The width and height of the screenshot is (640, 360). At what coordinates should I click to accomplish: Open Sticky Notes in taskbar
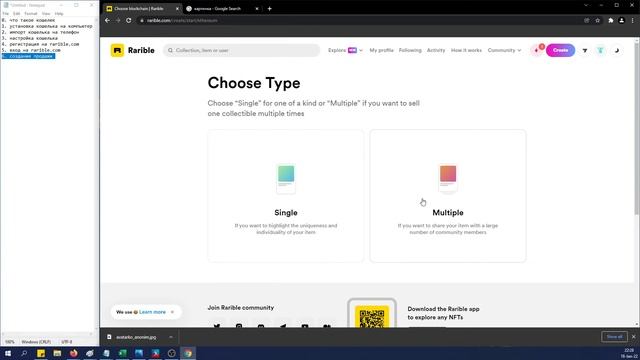pos(41,353)
